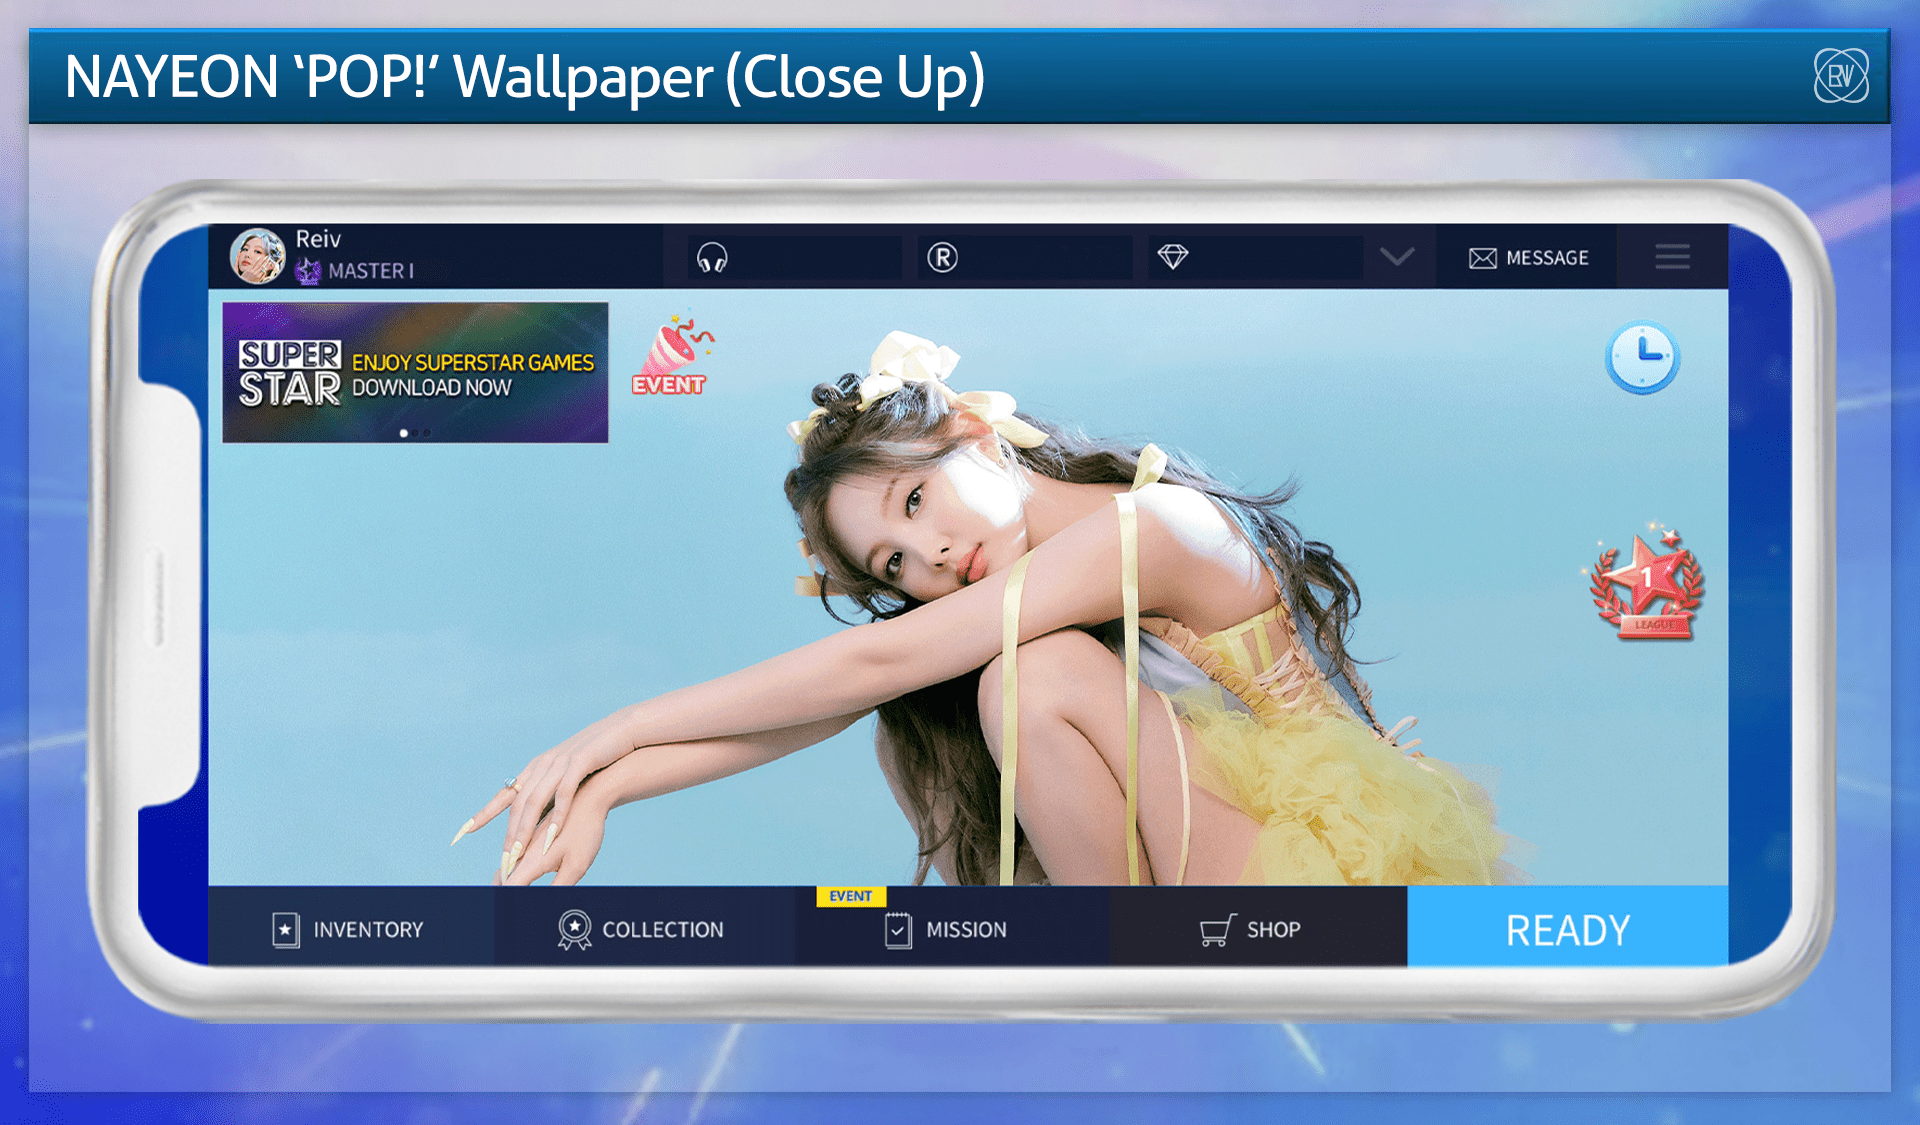Open the hamburger menu
This screenshot has width=1920, height=1125.
coord(1672,257)
